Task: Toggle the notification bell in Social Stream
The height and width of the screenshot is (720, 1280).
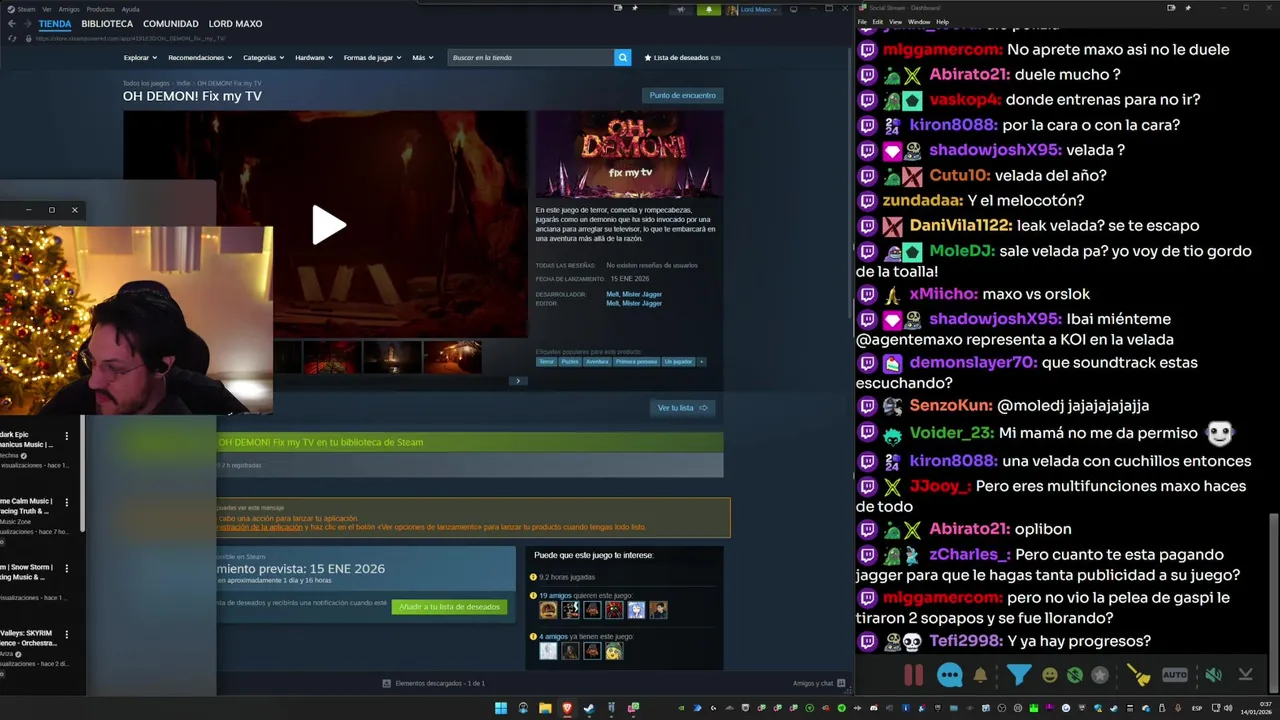Action: coord(980,675)
